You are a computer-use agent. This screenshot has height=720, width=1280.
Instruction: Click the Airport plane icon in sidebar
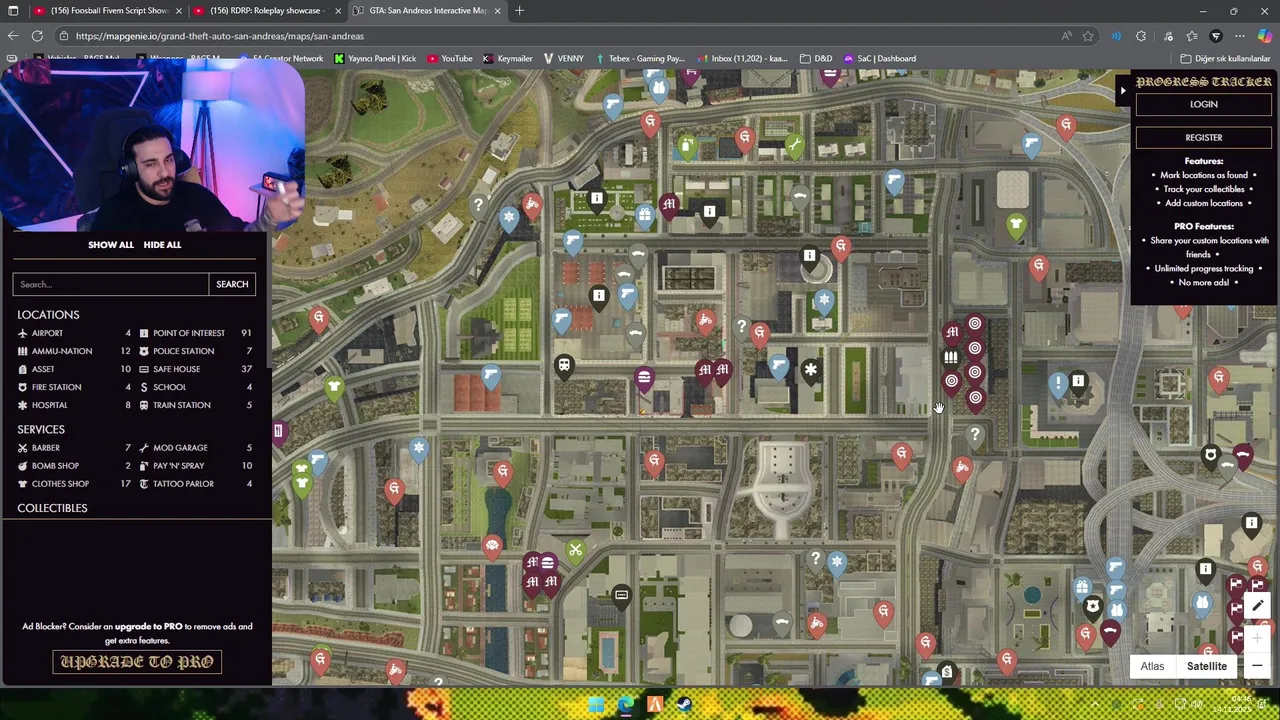(22, 333)
